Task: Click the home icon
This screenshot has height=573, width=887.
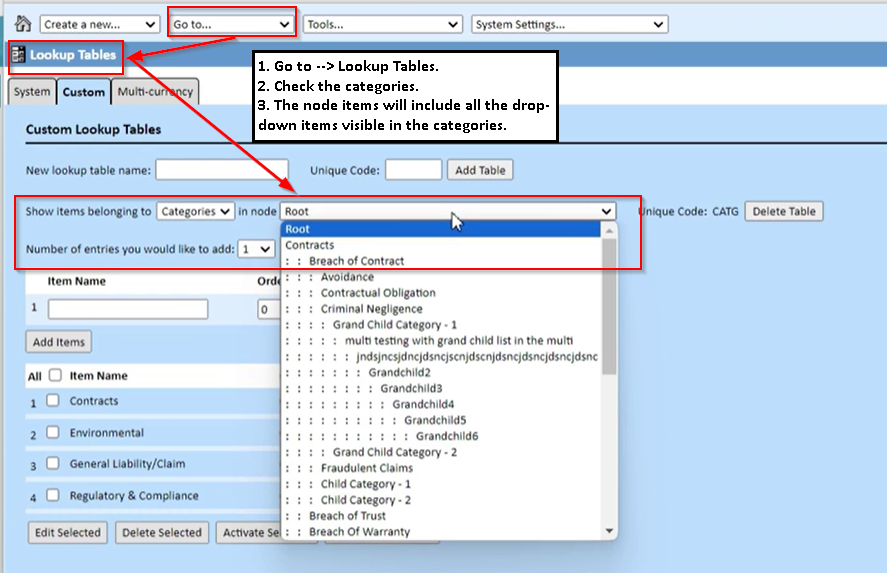Action: (23, 24)
